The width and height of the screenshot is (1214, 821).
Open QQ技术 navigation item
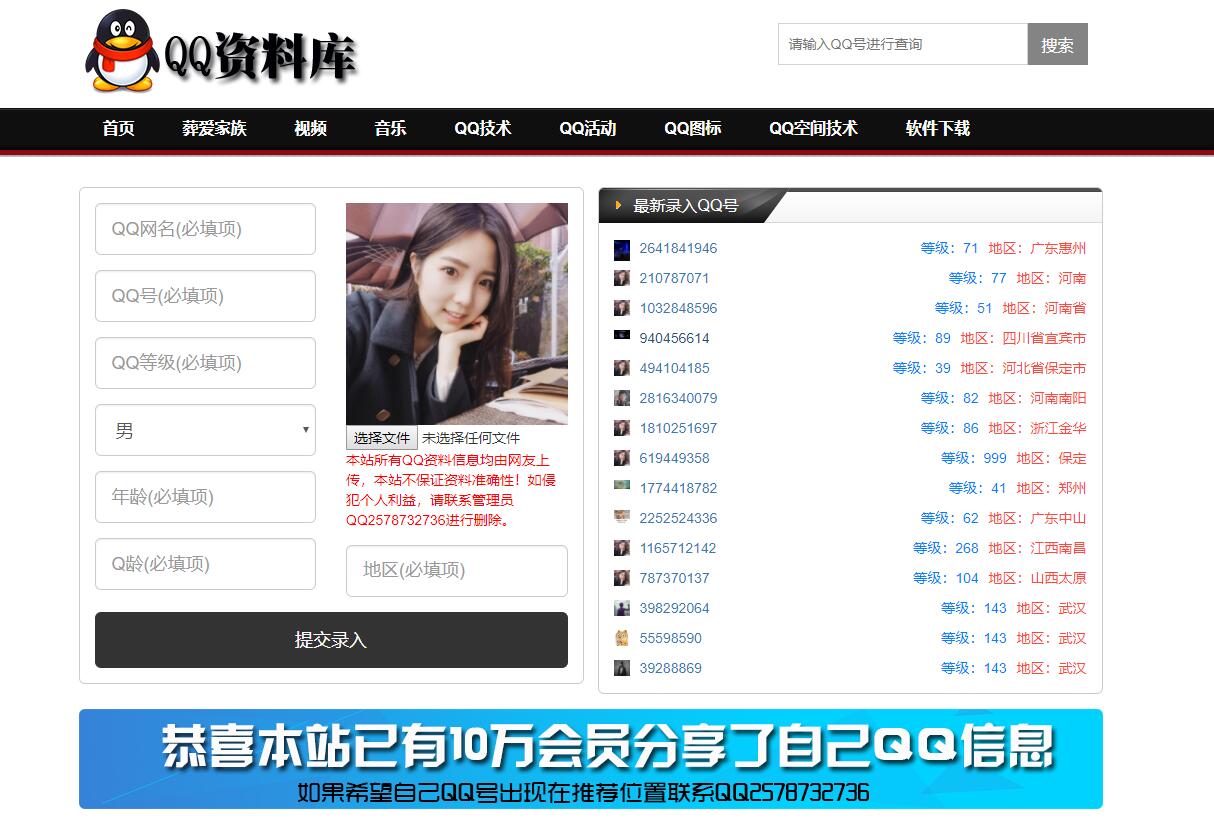pos(483,128)
